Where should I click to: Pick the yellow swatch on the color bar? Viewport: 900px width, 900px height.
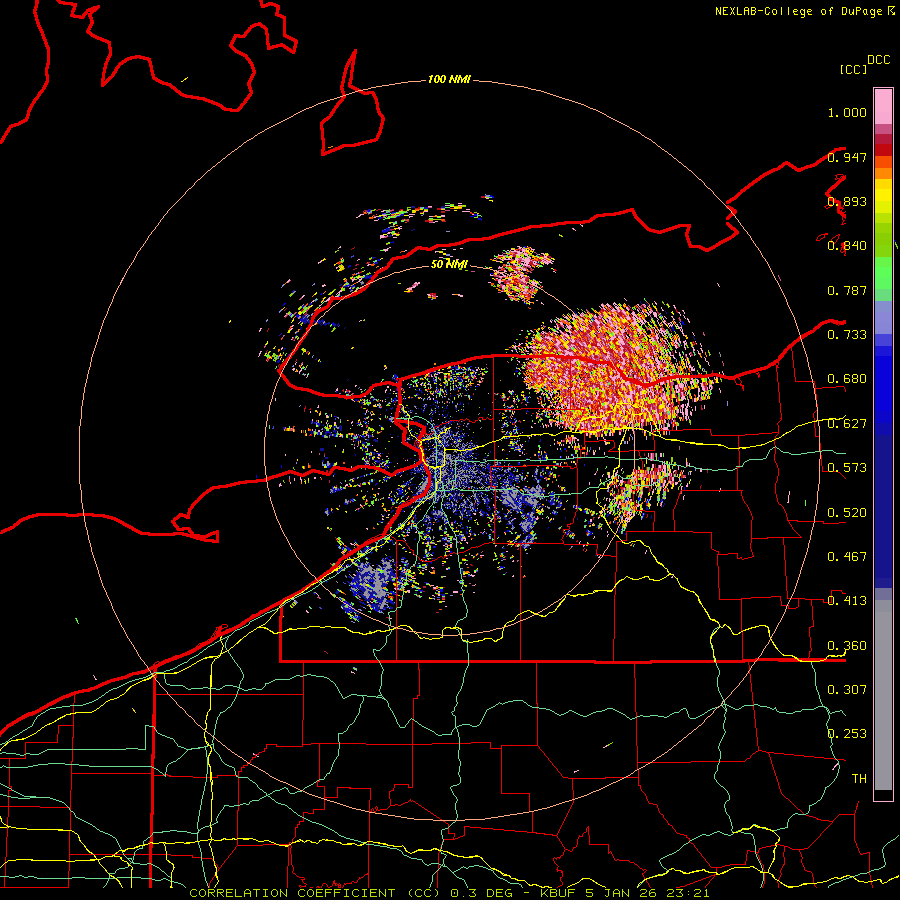pos(883,196)
